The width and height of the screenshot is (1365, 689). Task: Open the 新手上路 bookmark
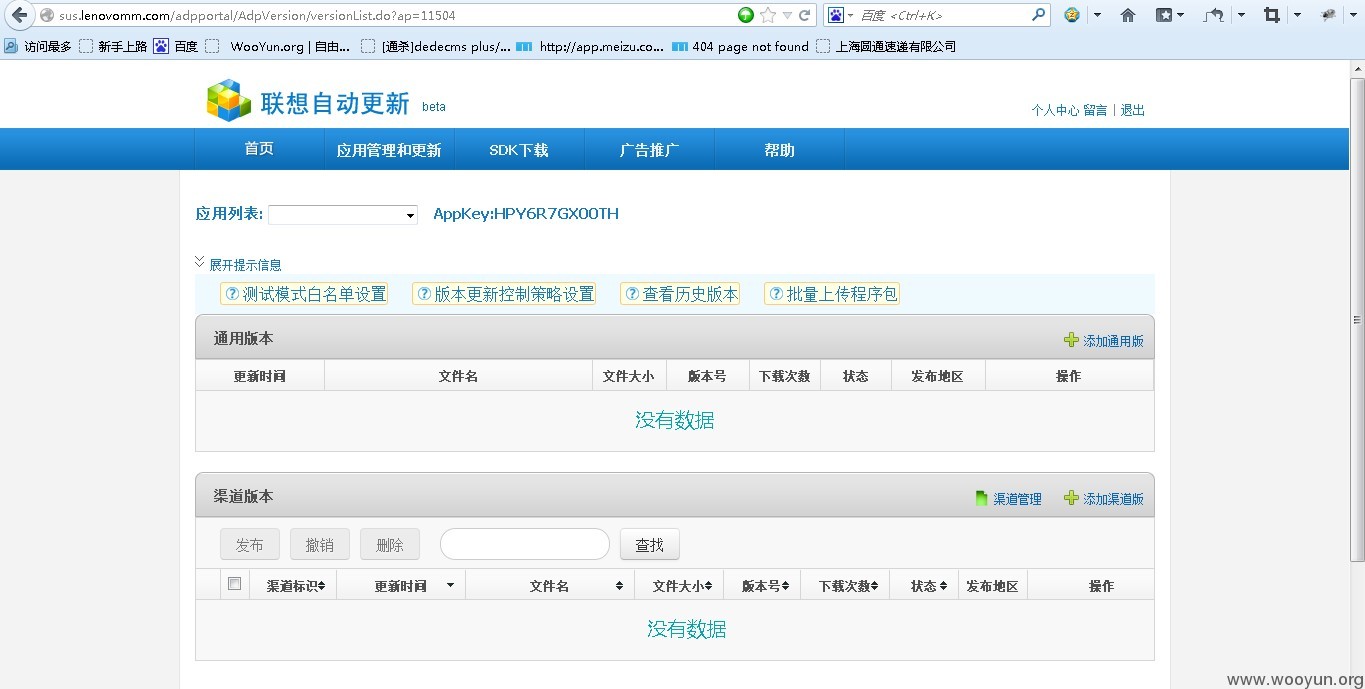pyautogui.click(x=113, y=46)
